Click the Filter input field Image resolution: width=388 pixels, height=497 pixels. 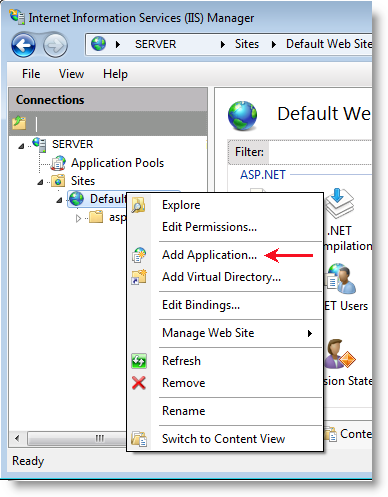pos(320,152)
